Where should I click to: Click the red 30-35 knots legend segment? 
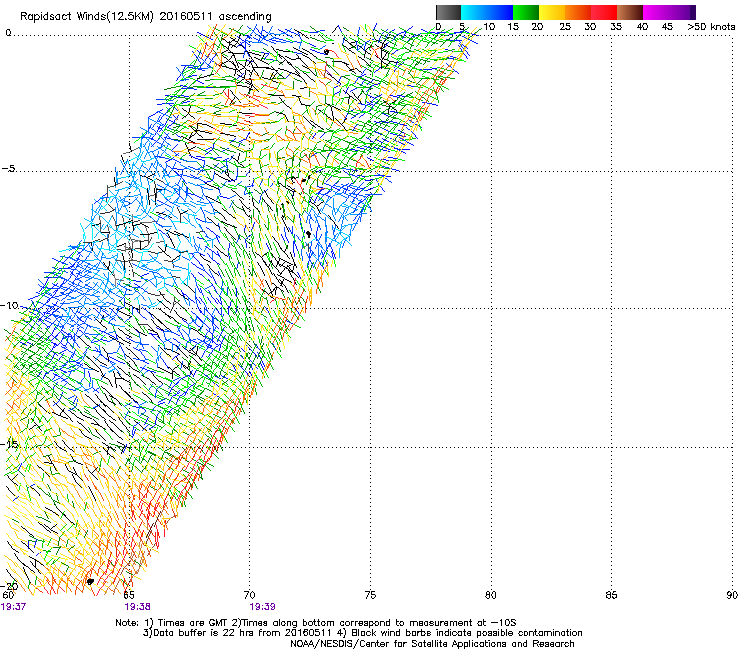604,12
